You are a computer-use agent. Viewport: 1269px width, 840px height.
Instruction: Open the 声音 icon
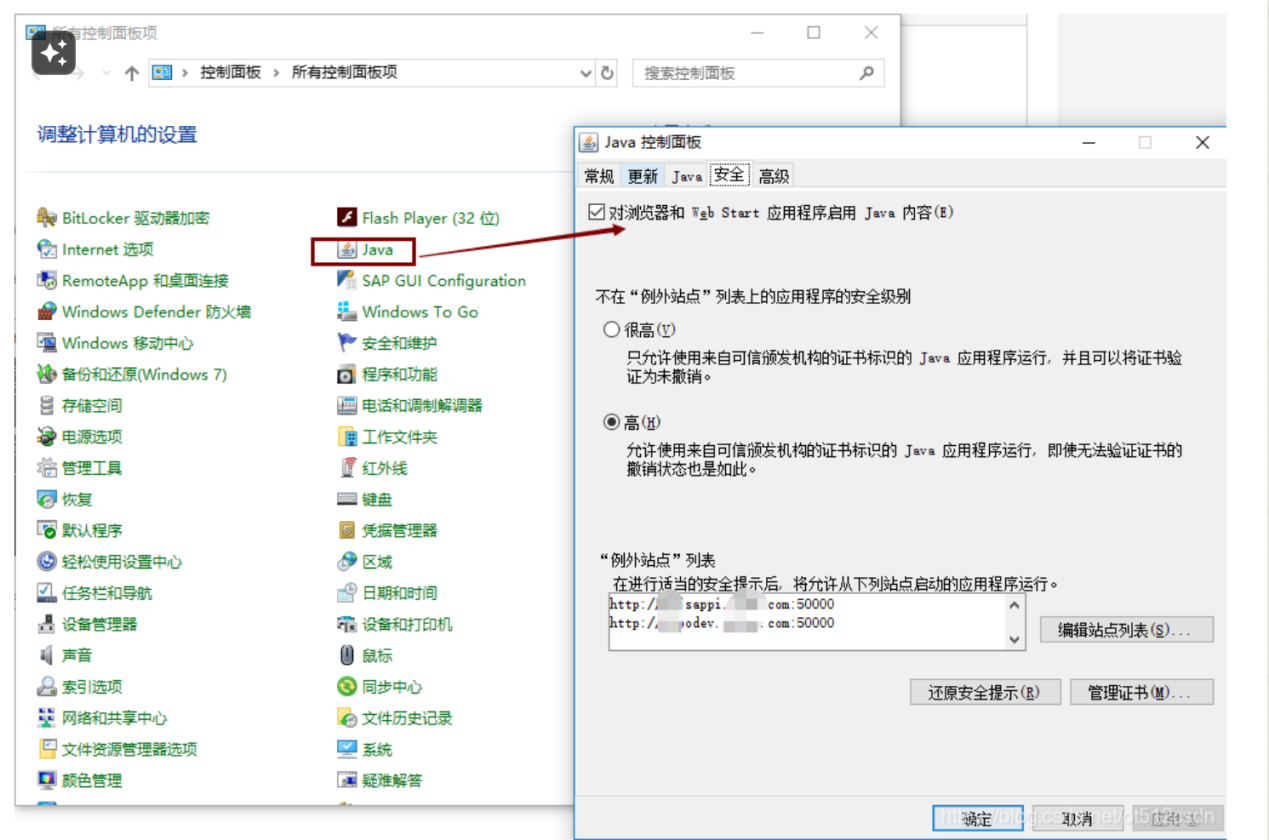[46, 655]
